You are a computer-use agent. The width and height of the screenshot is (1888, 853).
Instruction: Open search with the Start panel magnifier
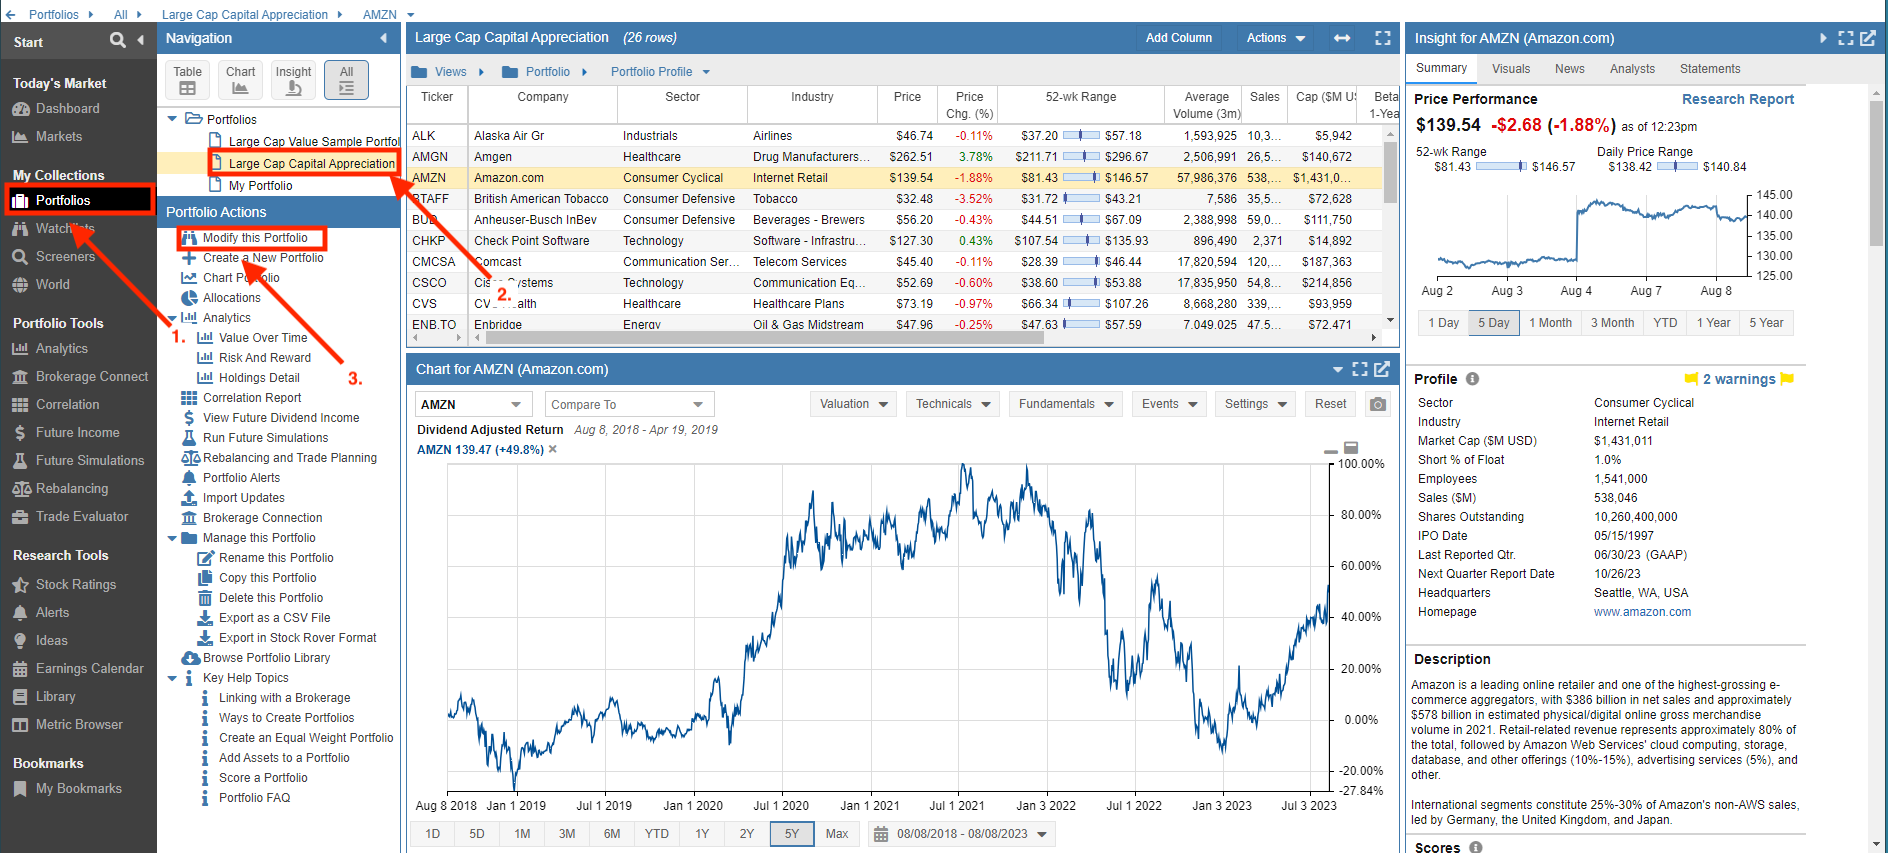pos(118,40)
